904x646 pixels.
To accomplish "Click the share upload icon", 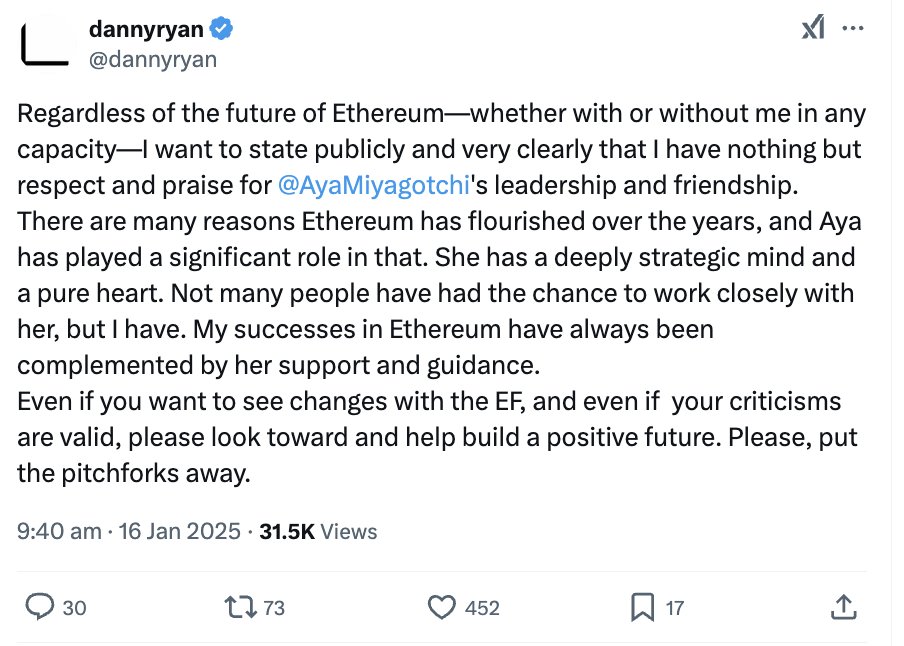I will point(843,607).
